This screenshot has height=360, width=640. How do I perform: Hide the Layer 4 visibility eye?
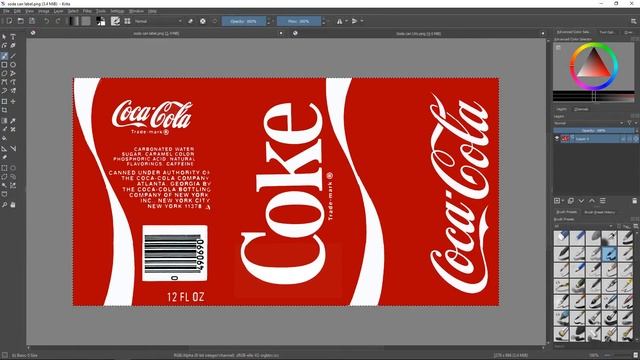[x=557, y=139]
